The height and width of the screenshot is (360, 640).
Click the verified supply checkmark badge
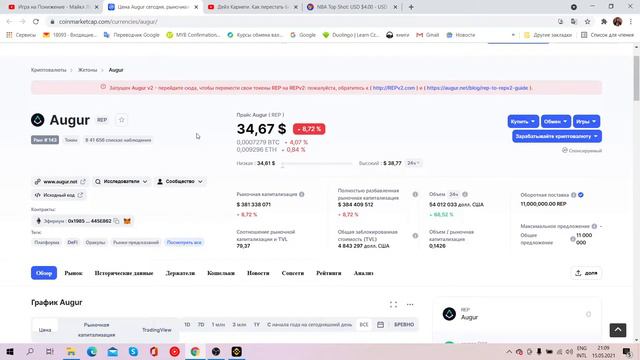pos(581,195)
